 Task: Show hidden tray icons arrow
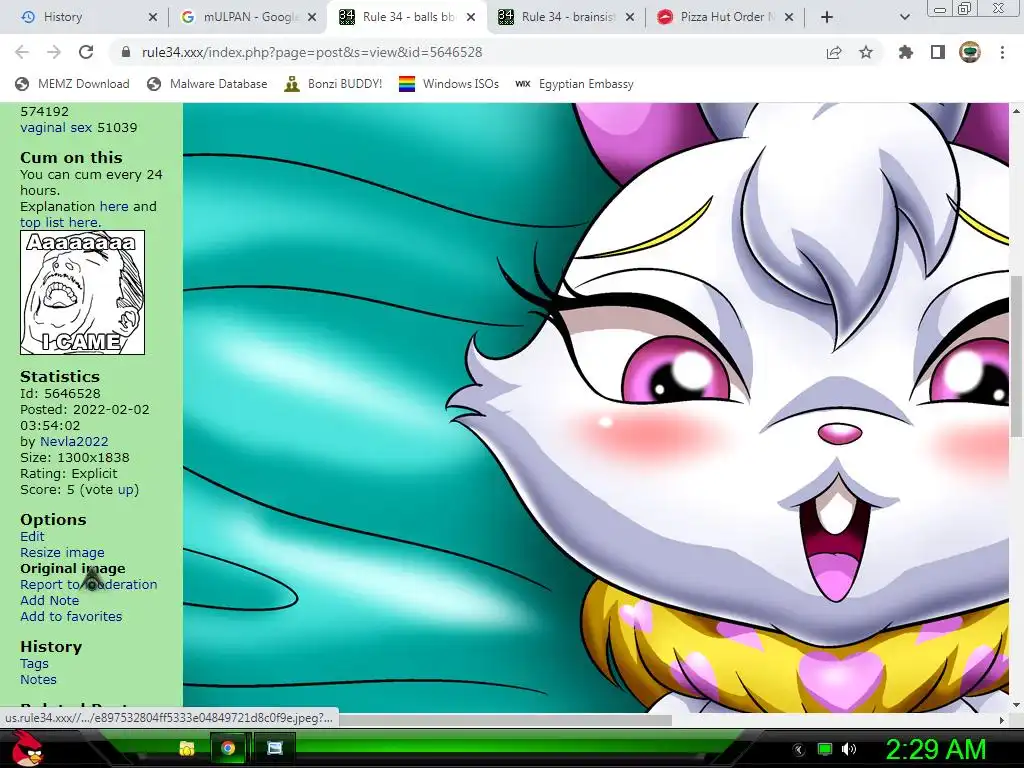pyautogui.click(x=799, y=750)
